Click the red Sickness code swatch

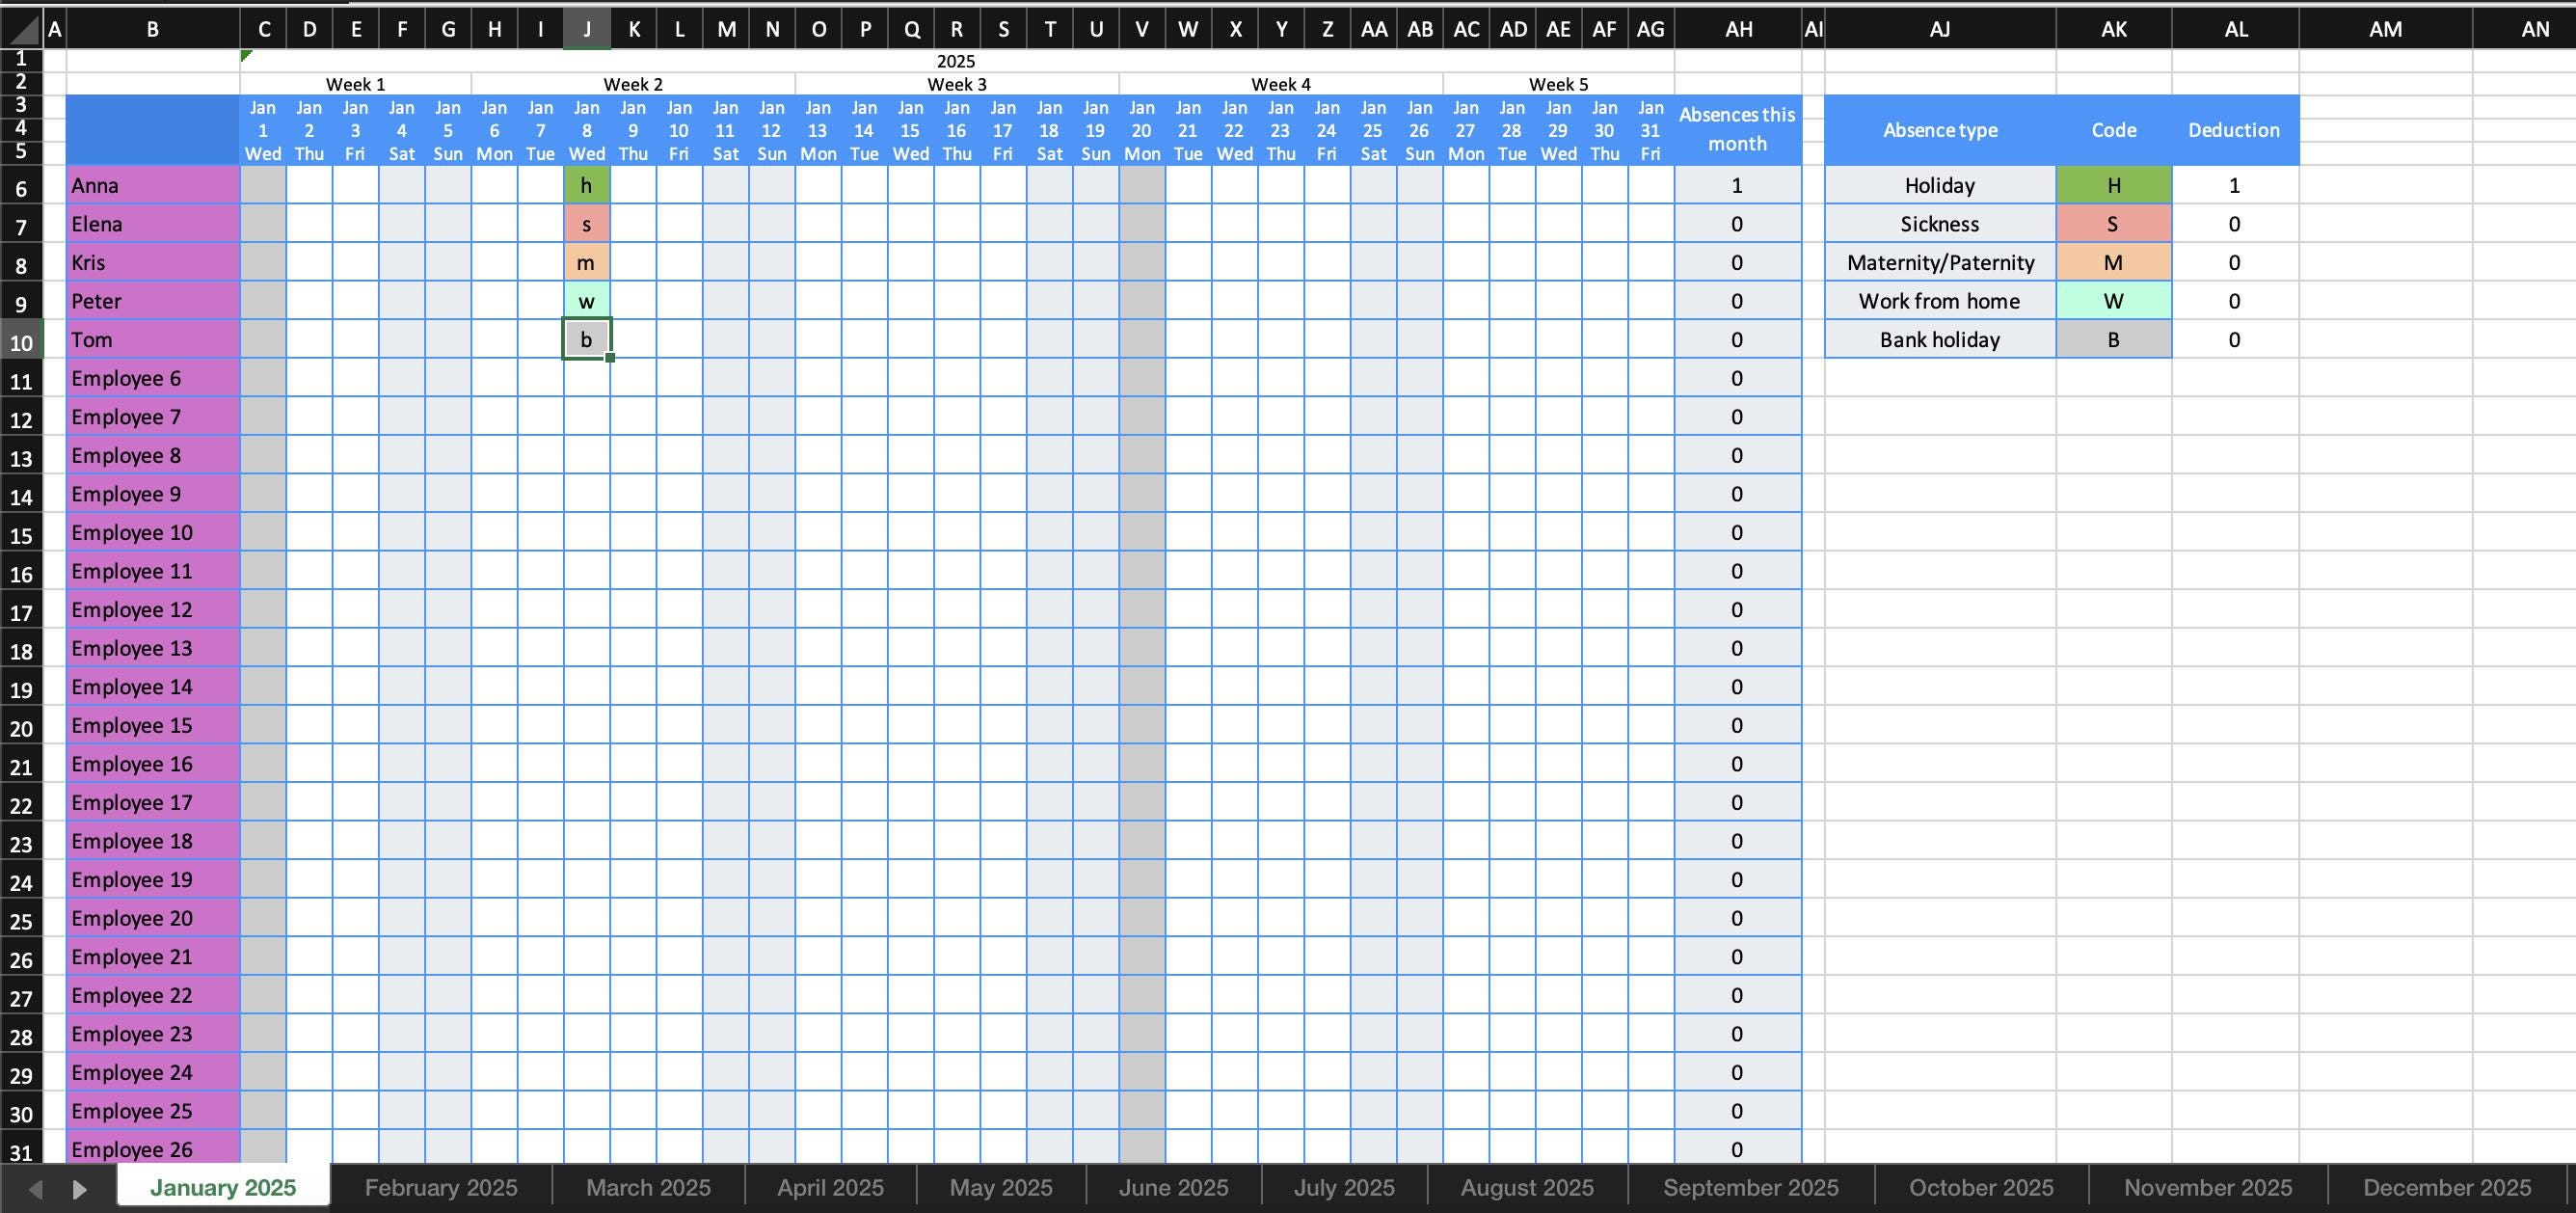click(x=2113, y=223)
